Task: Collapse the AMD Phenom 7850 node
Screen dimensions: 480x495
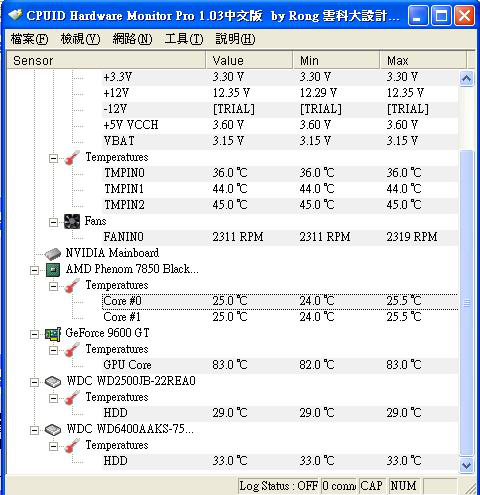Action: pos(34,270)
